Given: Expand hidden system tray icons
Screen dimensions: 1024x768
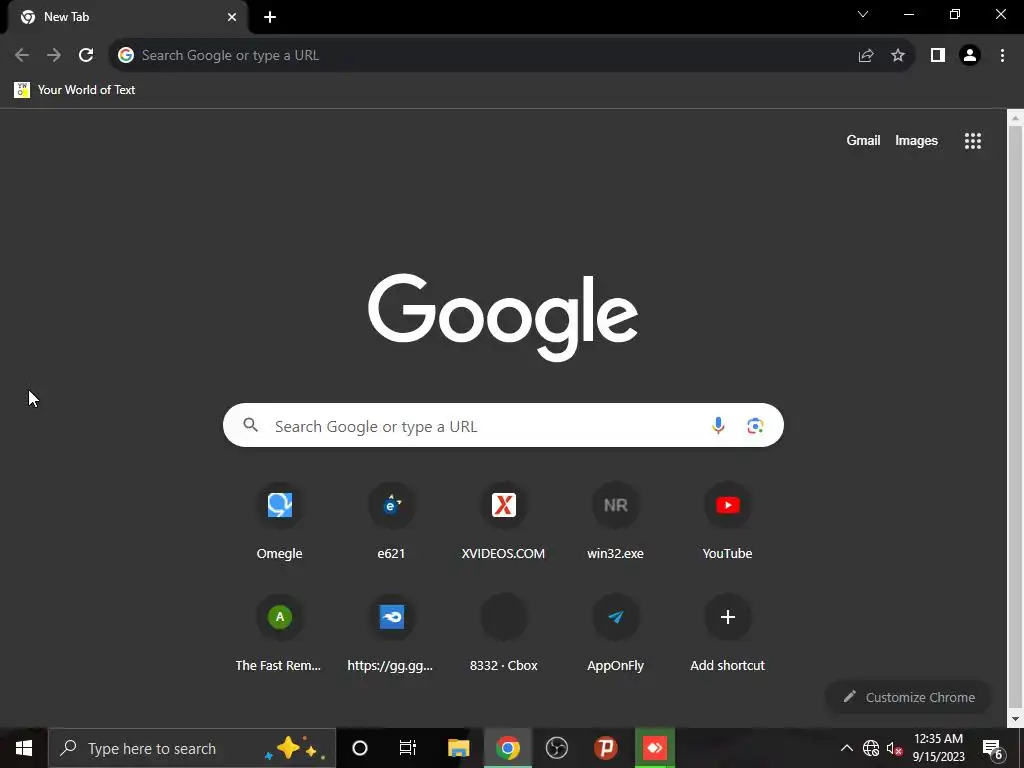Looking at the screenshot, I should [x=846, y=748].
